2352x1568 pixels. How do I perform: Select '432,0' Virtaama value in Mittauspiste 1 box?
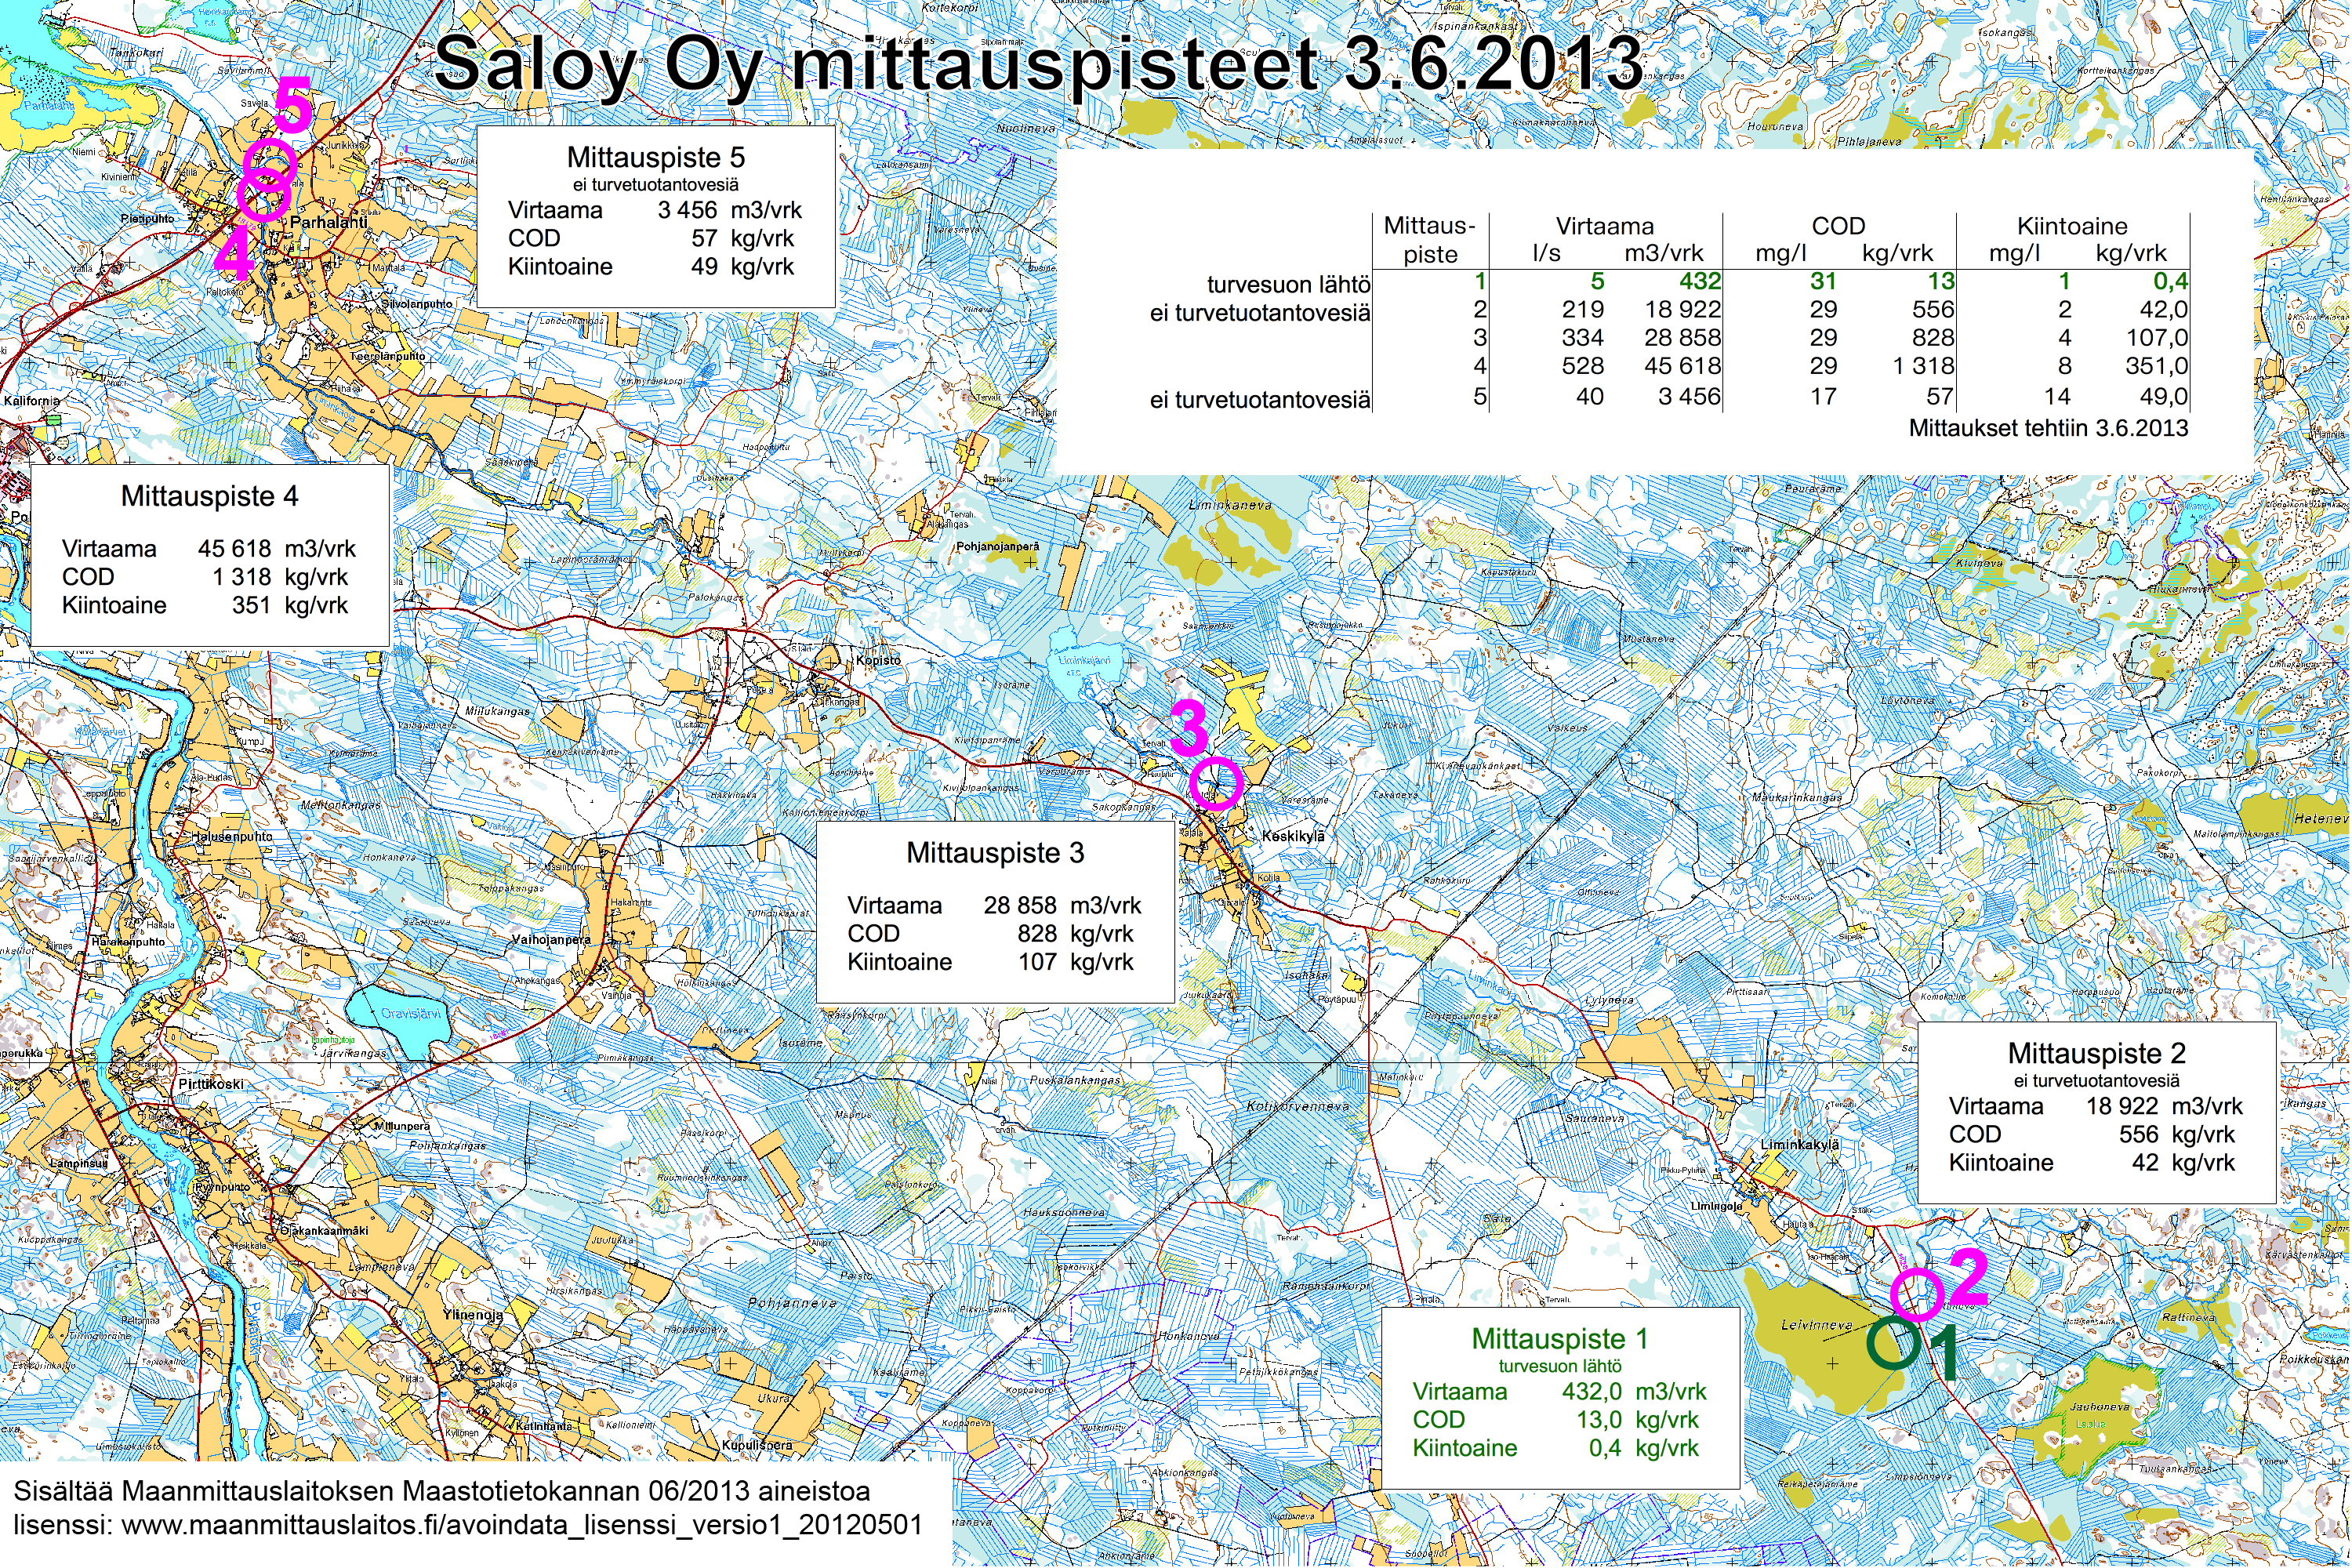coord(1592,1391)
